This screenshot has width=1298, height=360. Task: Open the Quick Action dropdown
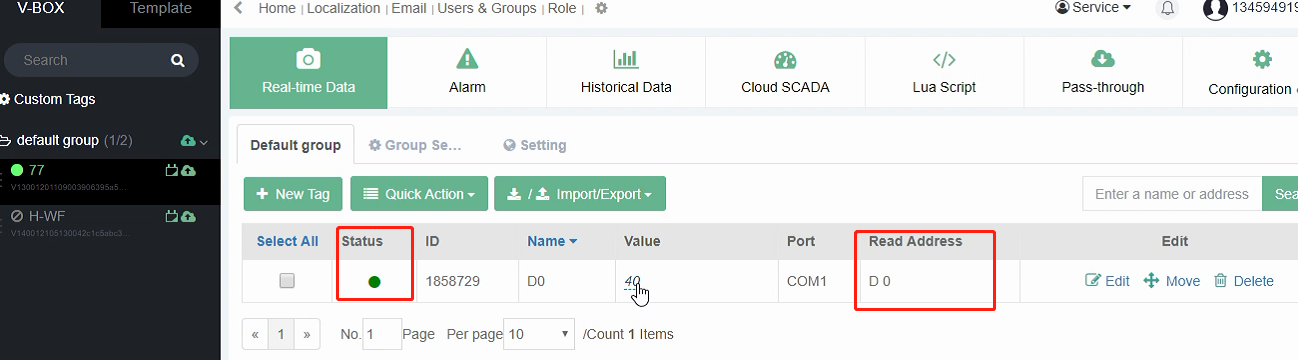[x=418, y=194]
